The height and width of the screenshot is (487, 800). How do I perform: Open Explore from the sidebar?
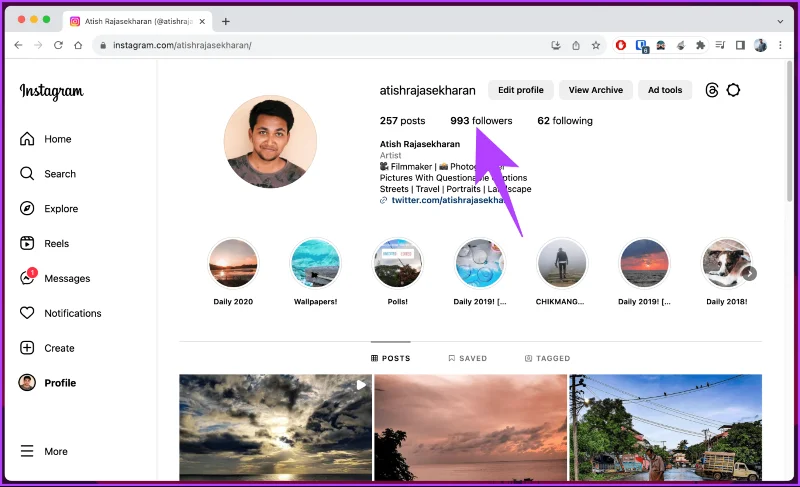48,209
